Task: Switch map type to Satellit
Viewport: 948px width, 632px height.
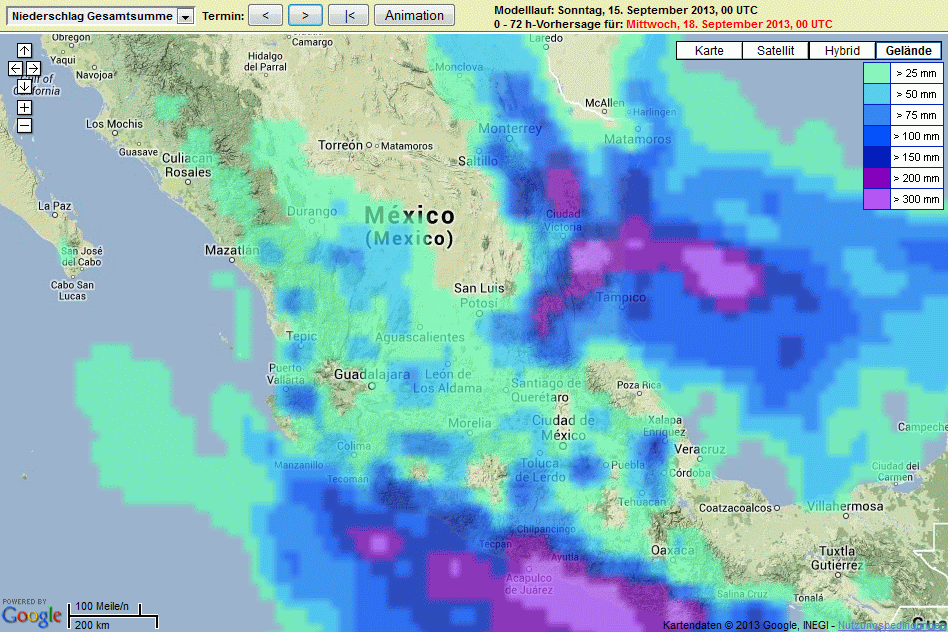Action: click(x=776, y=51)
